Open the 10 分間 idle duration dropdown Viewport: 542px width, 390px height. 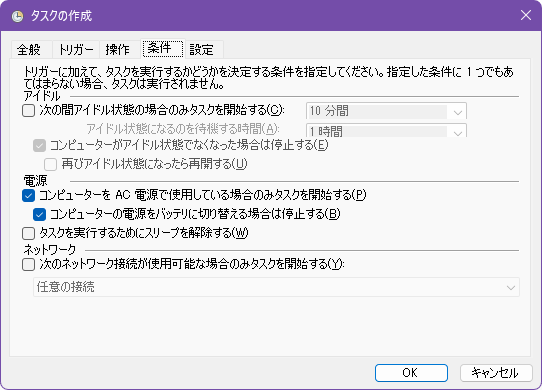point(386,111)
